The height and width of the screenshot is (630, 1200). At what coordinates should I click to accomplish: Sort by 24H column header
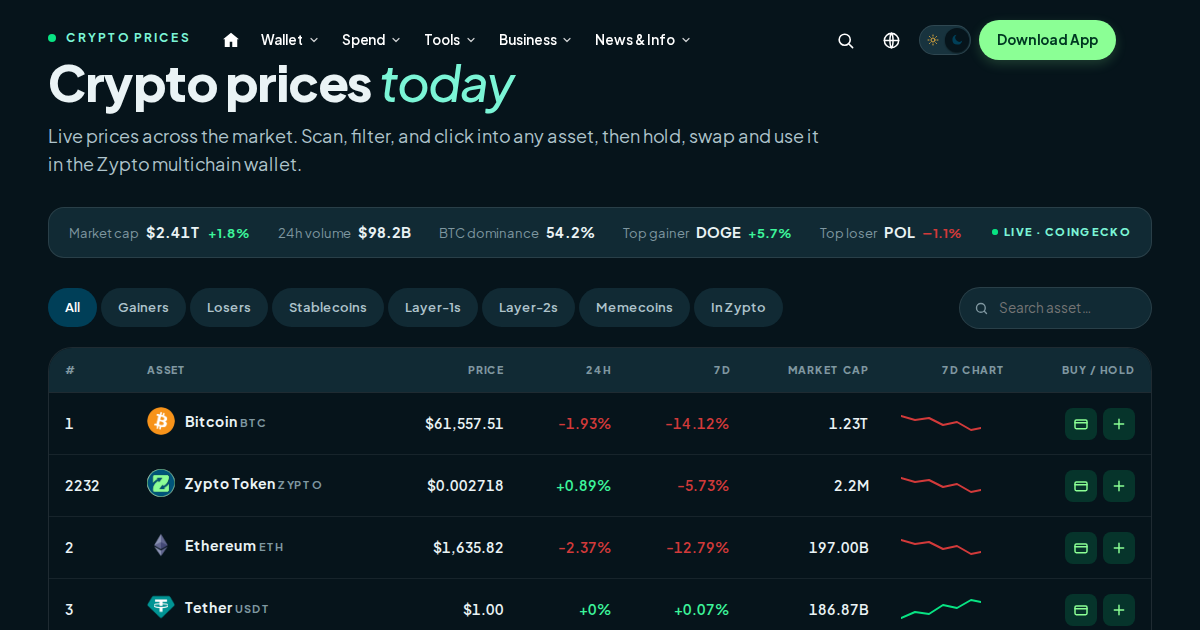click(598, 370)
